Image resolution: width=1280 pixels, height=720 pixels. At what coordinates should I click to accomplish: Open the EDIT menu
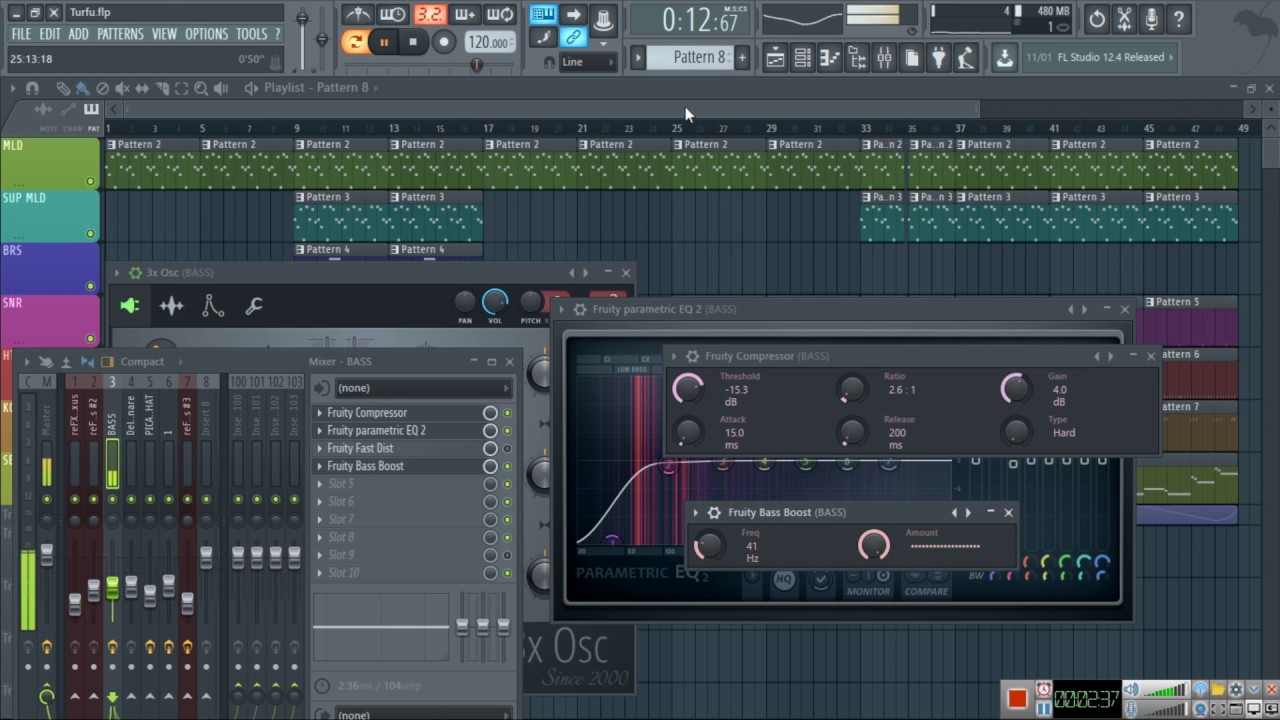50,34
